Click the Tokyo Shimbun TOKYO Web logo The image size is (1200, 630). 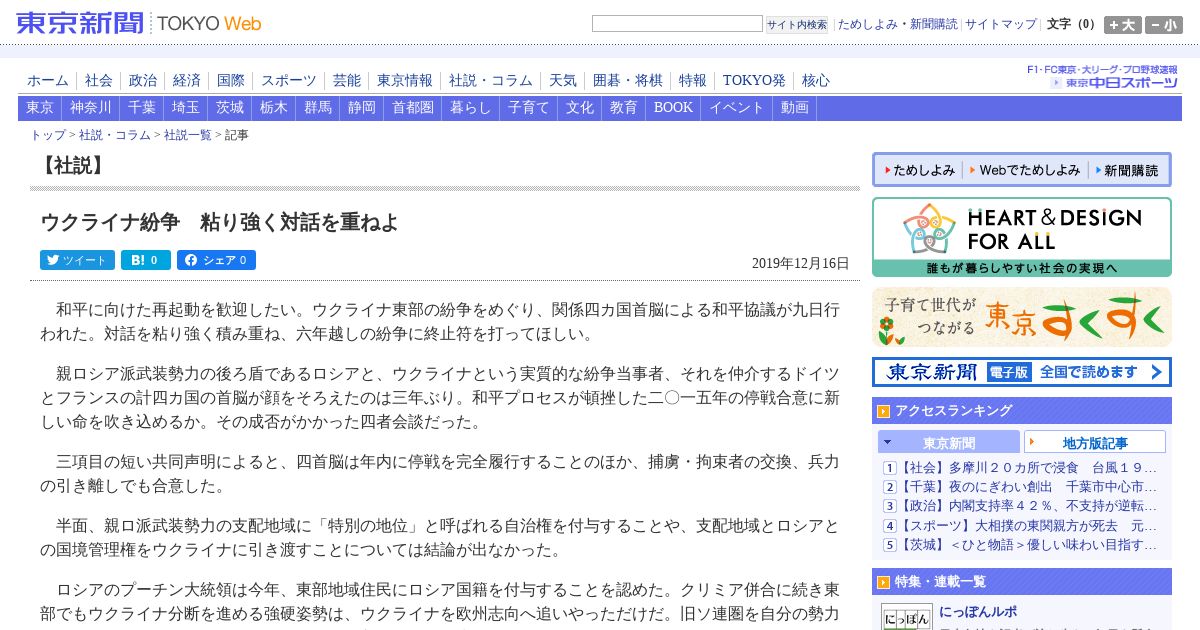(x=139, y=23)
